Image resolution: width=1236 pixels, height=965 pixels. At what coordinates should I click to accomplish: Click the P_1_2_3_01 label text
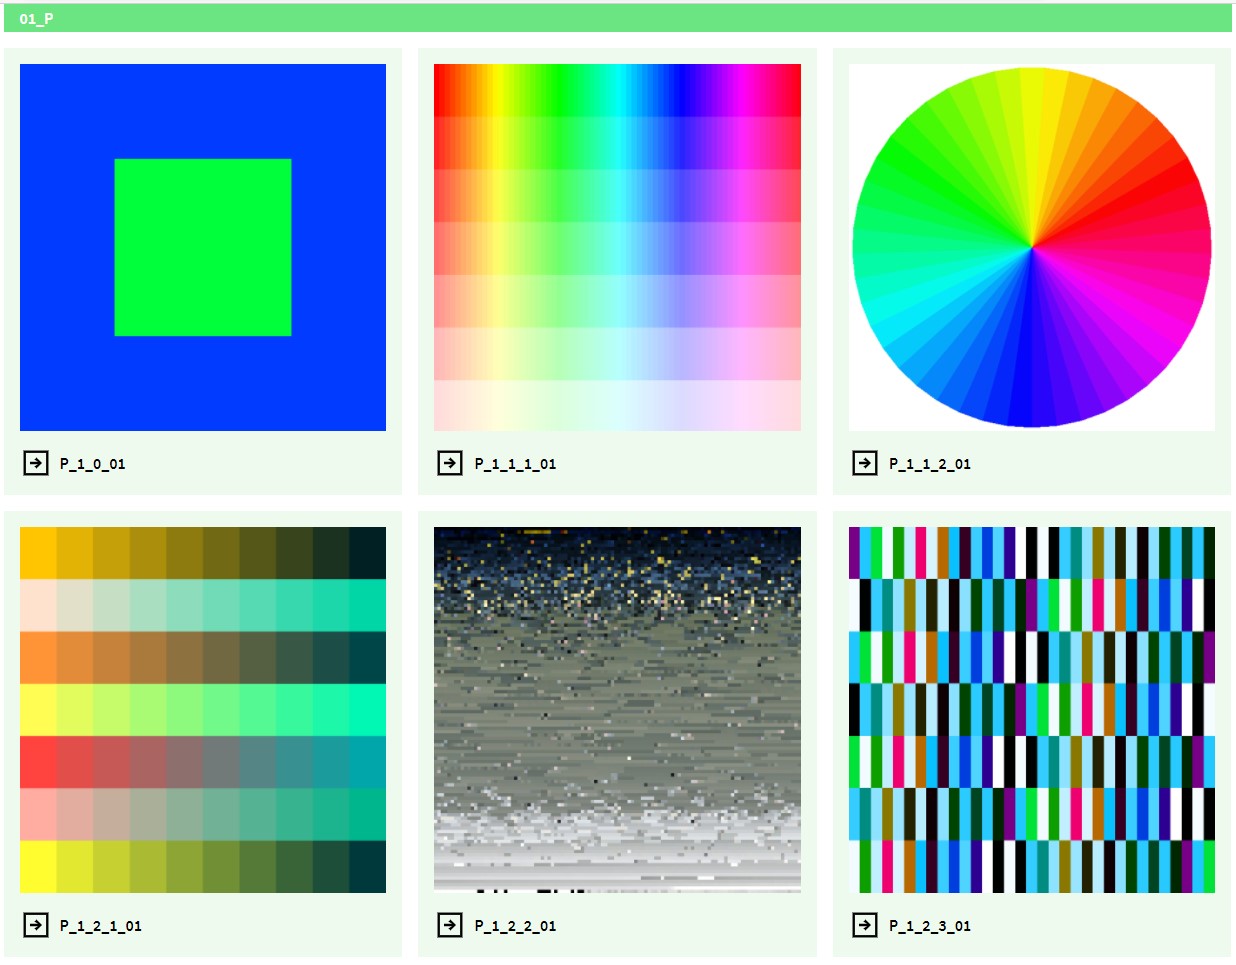pyautogui.click(x=930, y=925)
